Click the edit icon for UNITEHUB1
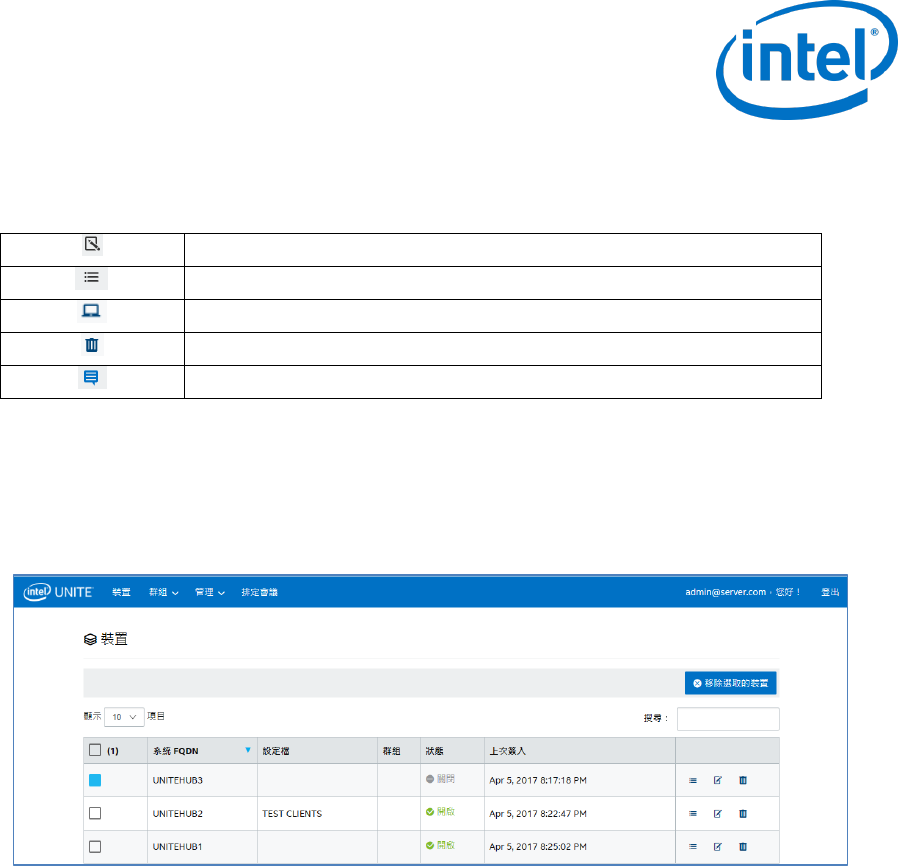The image size is (898, 866). pyautogui.click(x=717, y=846)
